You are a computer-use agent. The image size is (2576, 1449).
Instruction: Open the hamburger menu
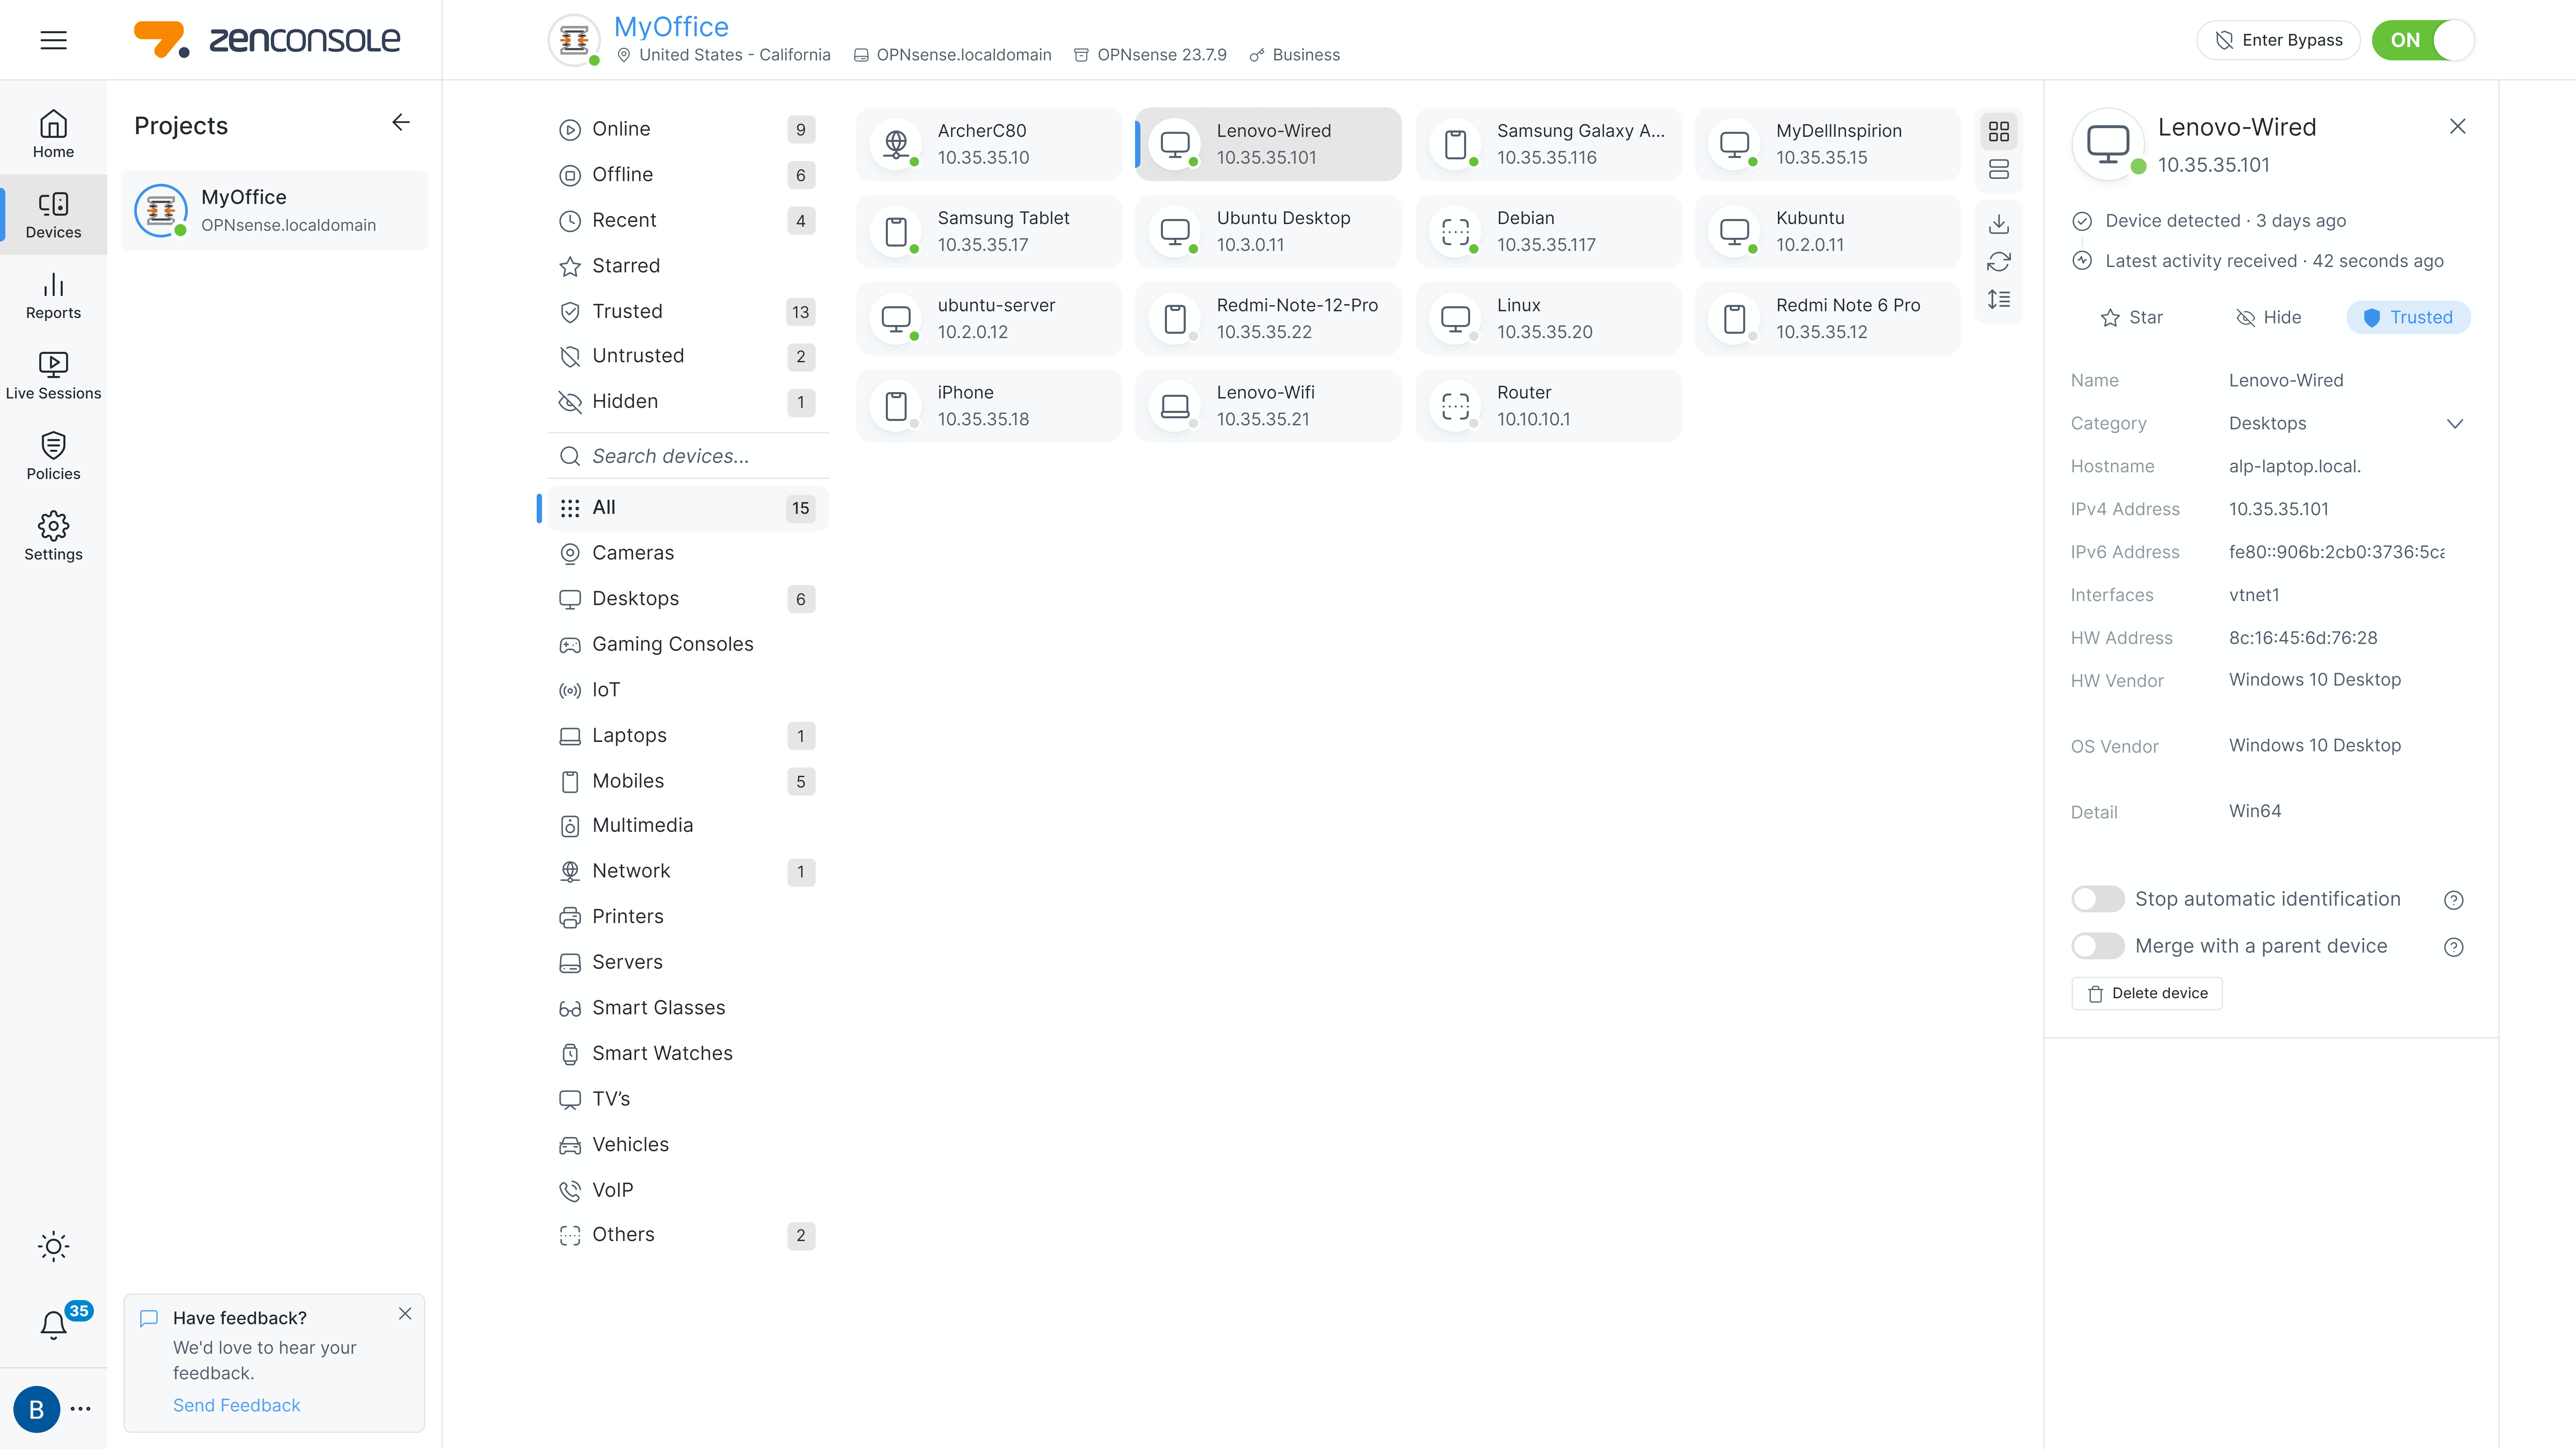[53, 40]
